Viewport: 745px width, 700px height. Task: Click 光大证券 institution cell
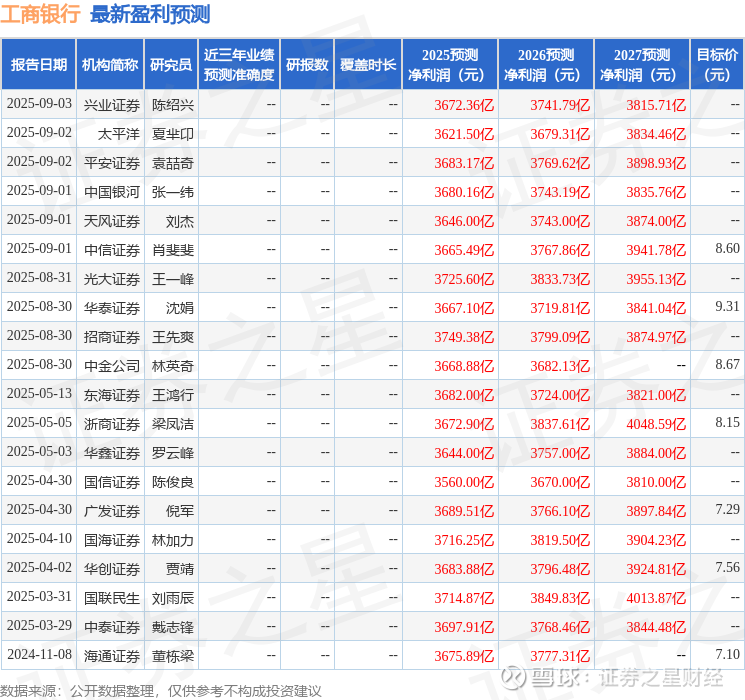click(x=112, y=279)
